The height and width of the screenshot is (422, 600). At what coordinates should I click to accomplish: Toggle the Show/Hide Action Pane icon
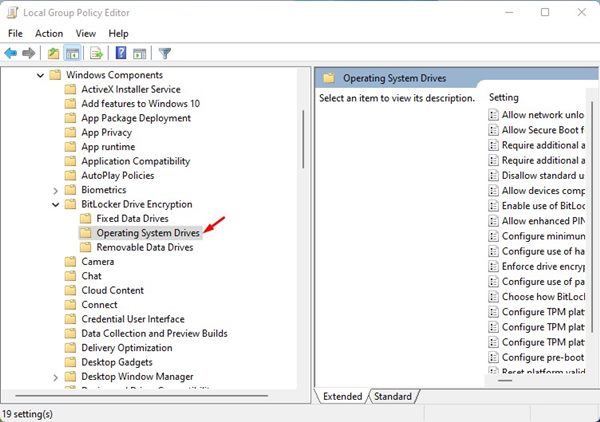(139, 53)
